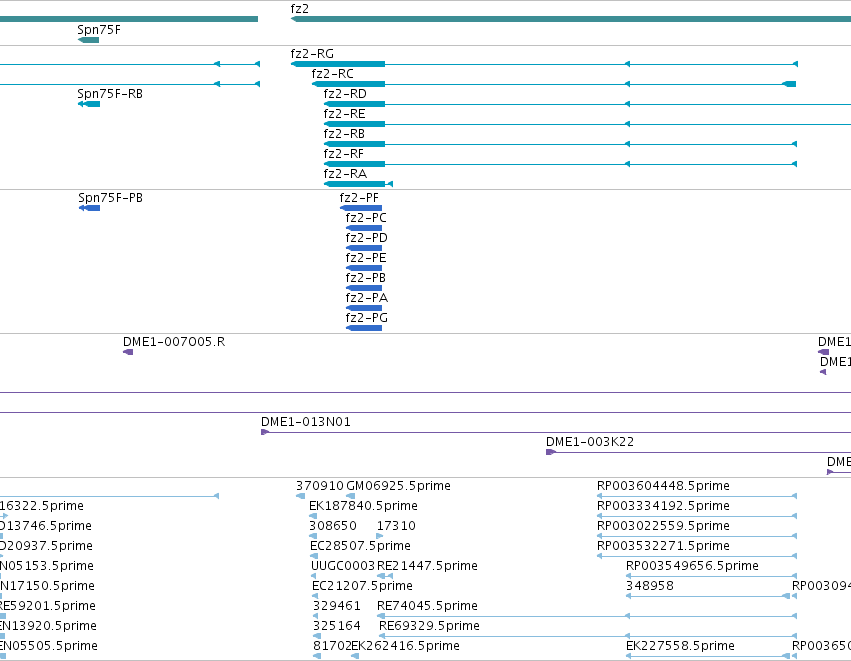Image resolution: width=851 pixels, height=661 pixels.
Task: Select the Spn75F-RB transcript glyph
Action: [89, 104]
